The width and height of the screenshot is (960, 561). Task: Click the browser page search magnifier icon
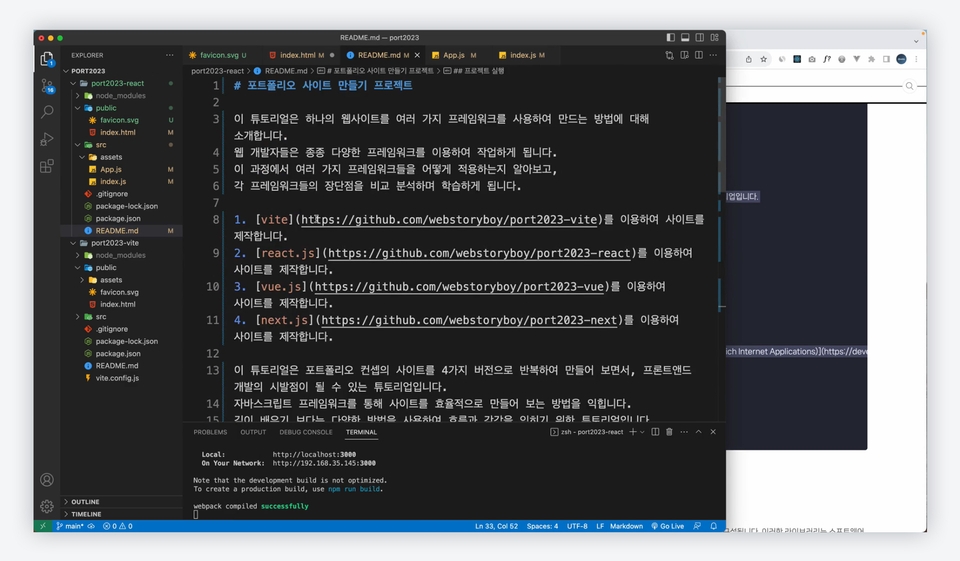[909, 86]
